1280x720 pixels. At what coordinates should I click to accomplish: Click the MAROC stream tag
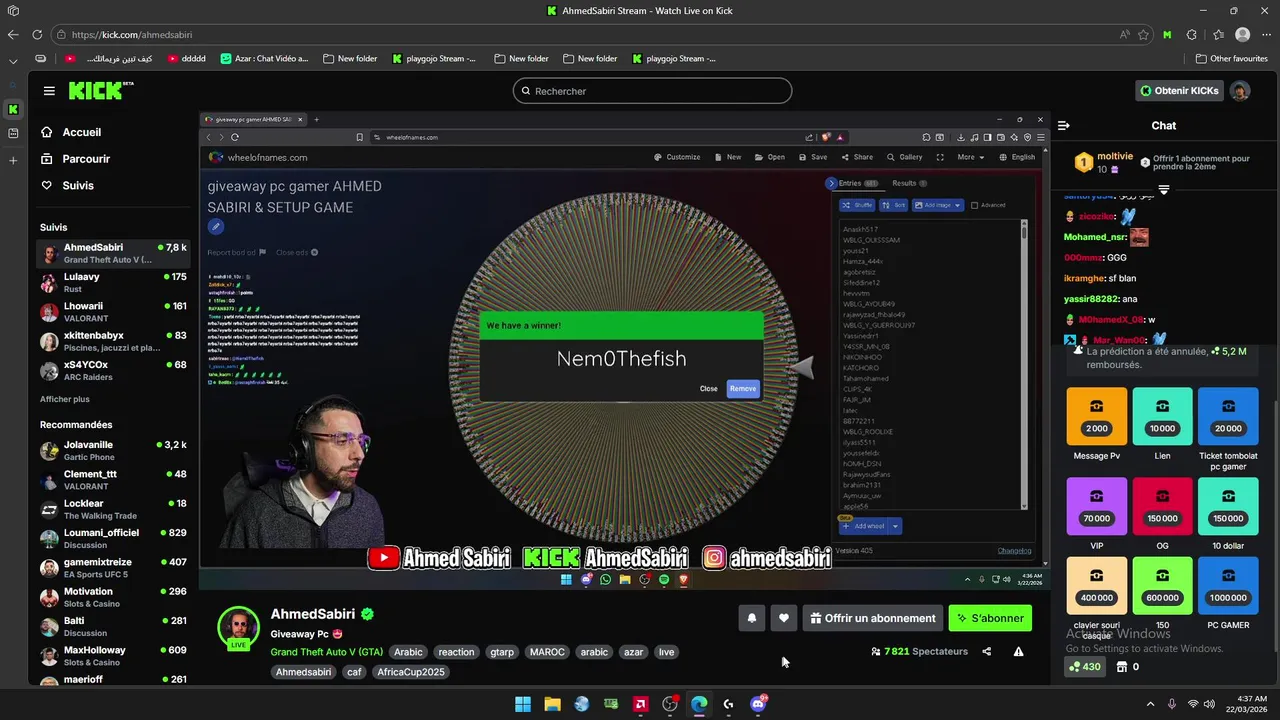(x=547, y=652)
